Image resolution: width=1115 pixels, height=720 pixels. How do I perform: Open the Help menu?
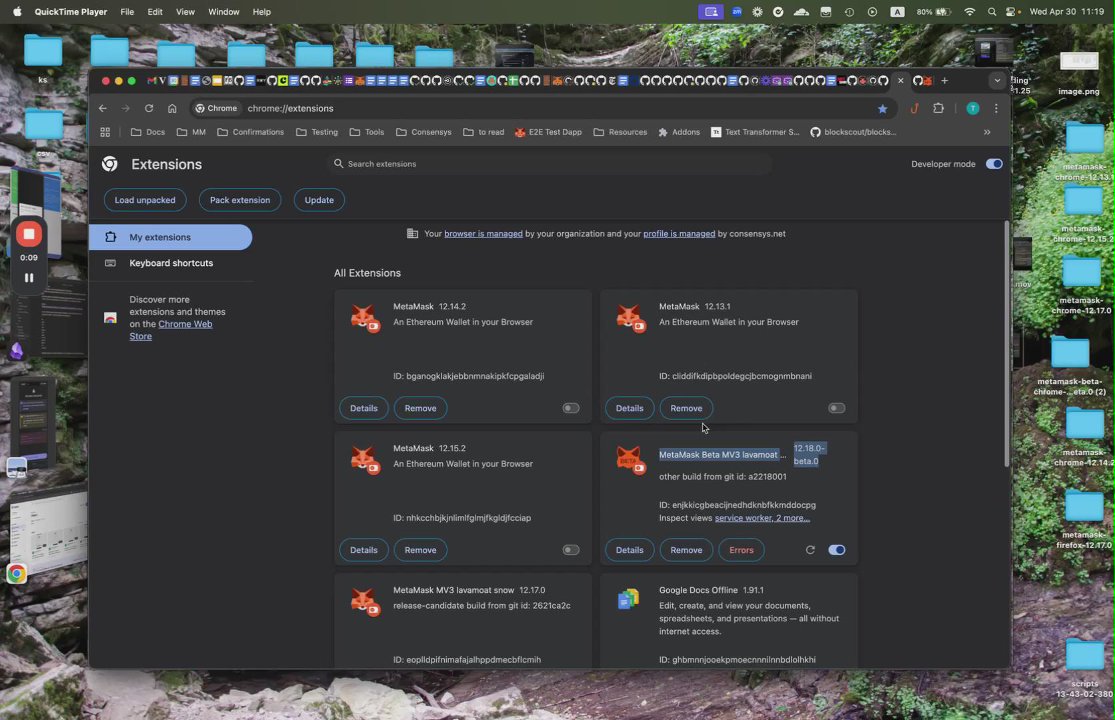[x=262, y=12]
